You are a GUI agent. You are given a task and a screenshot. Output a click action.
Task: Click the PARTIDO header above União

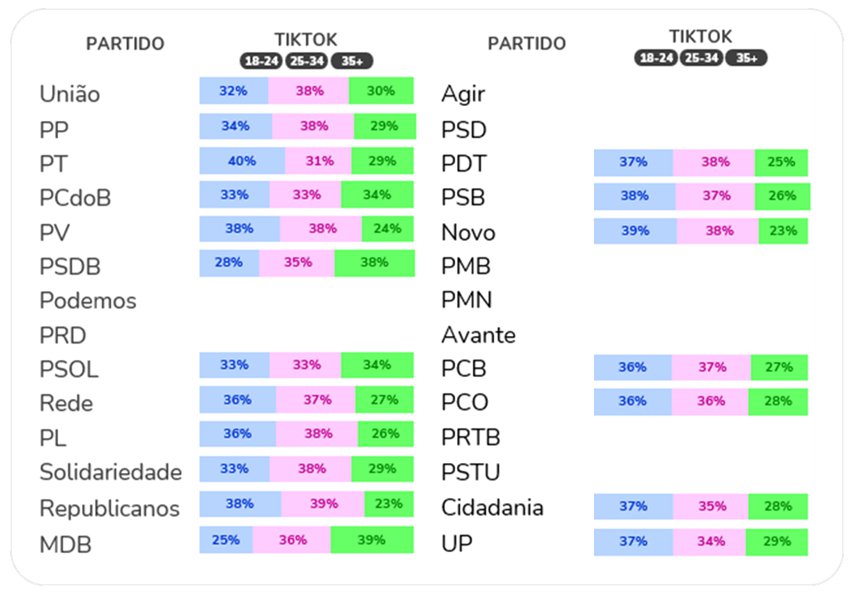[x=125, y=44]
